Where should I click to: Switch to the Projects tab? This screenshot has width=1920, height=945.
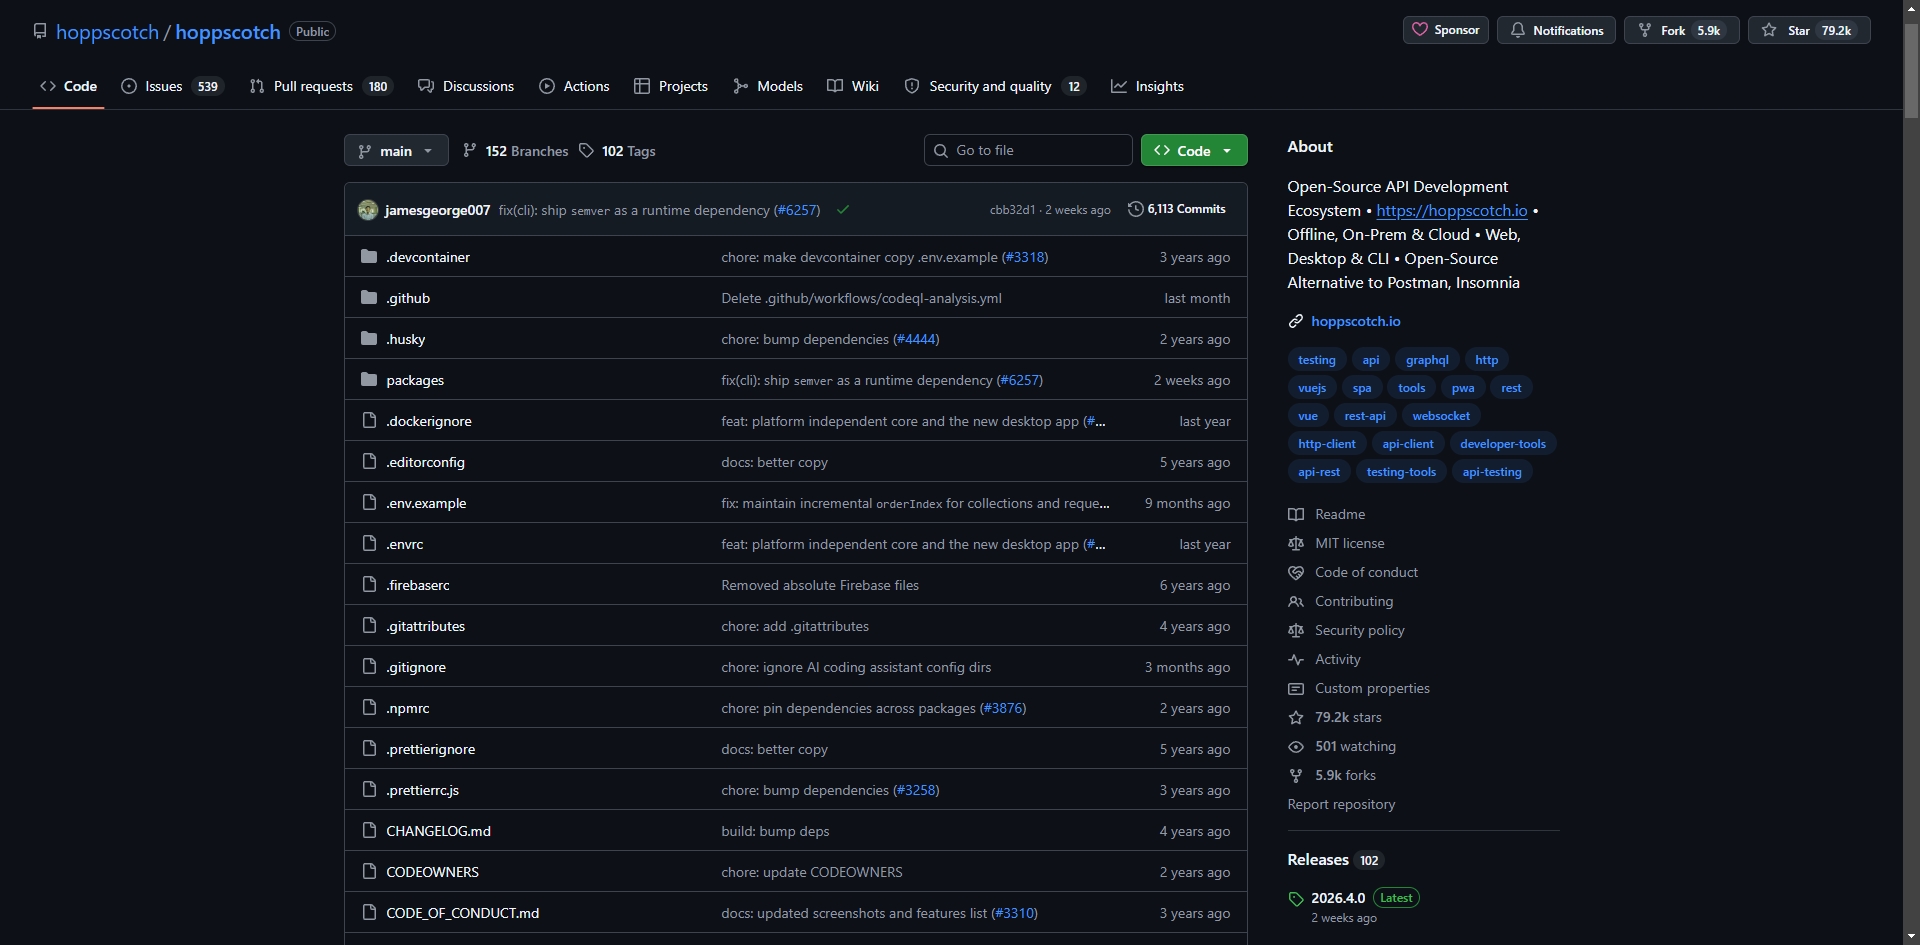(671, 86)
